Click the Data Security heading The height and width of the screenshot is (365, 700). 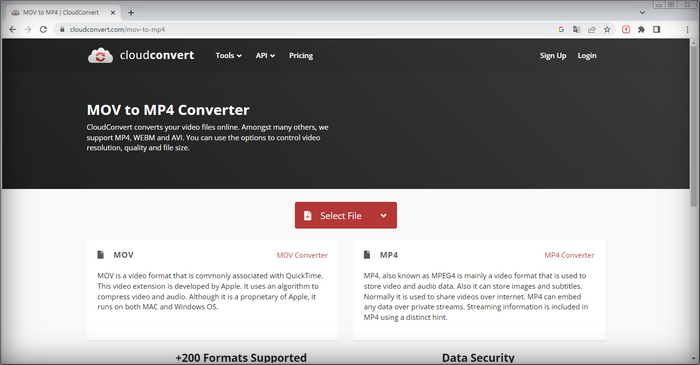point(478,358)
